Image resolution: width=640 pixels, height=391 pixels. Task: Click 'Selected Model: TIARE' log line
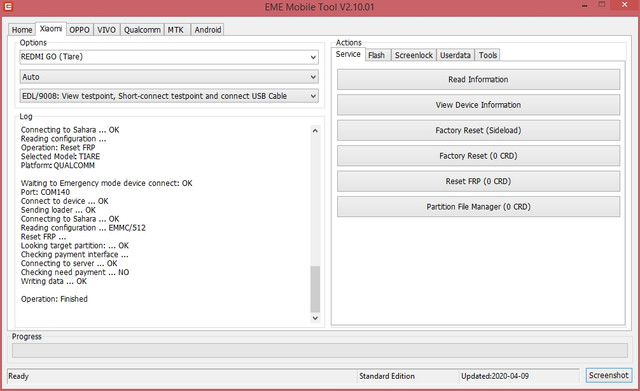[x=60, y=157]
